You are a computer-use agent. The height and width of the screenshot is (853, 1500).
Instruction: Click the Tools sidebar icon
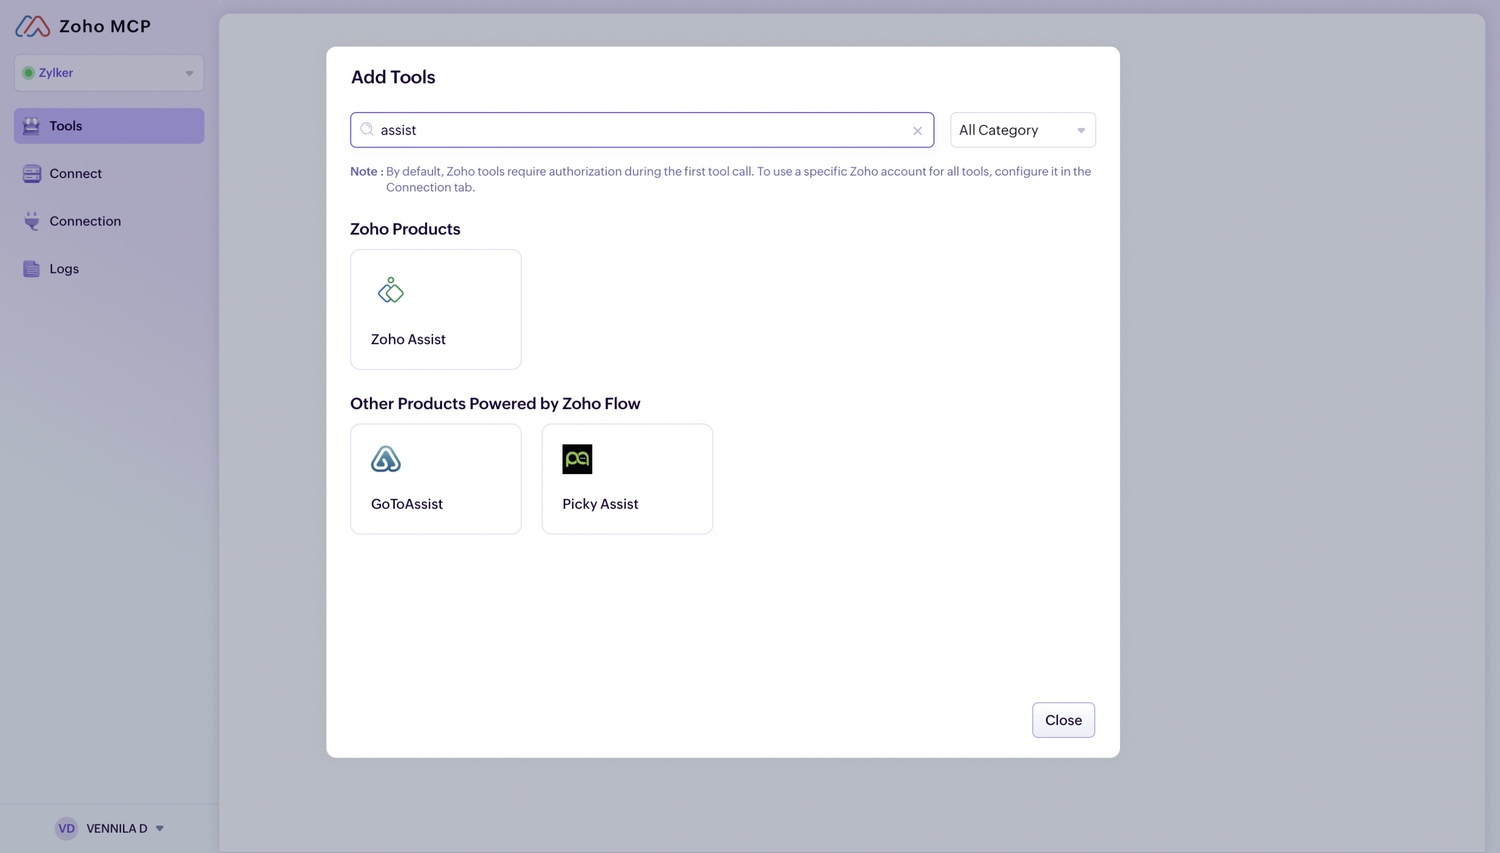click(32, 126)
